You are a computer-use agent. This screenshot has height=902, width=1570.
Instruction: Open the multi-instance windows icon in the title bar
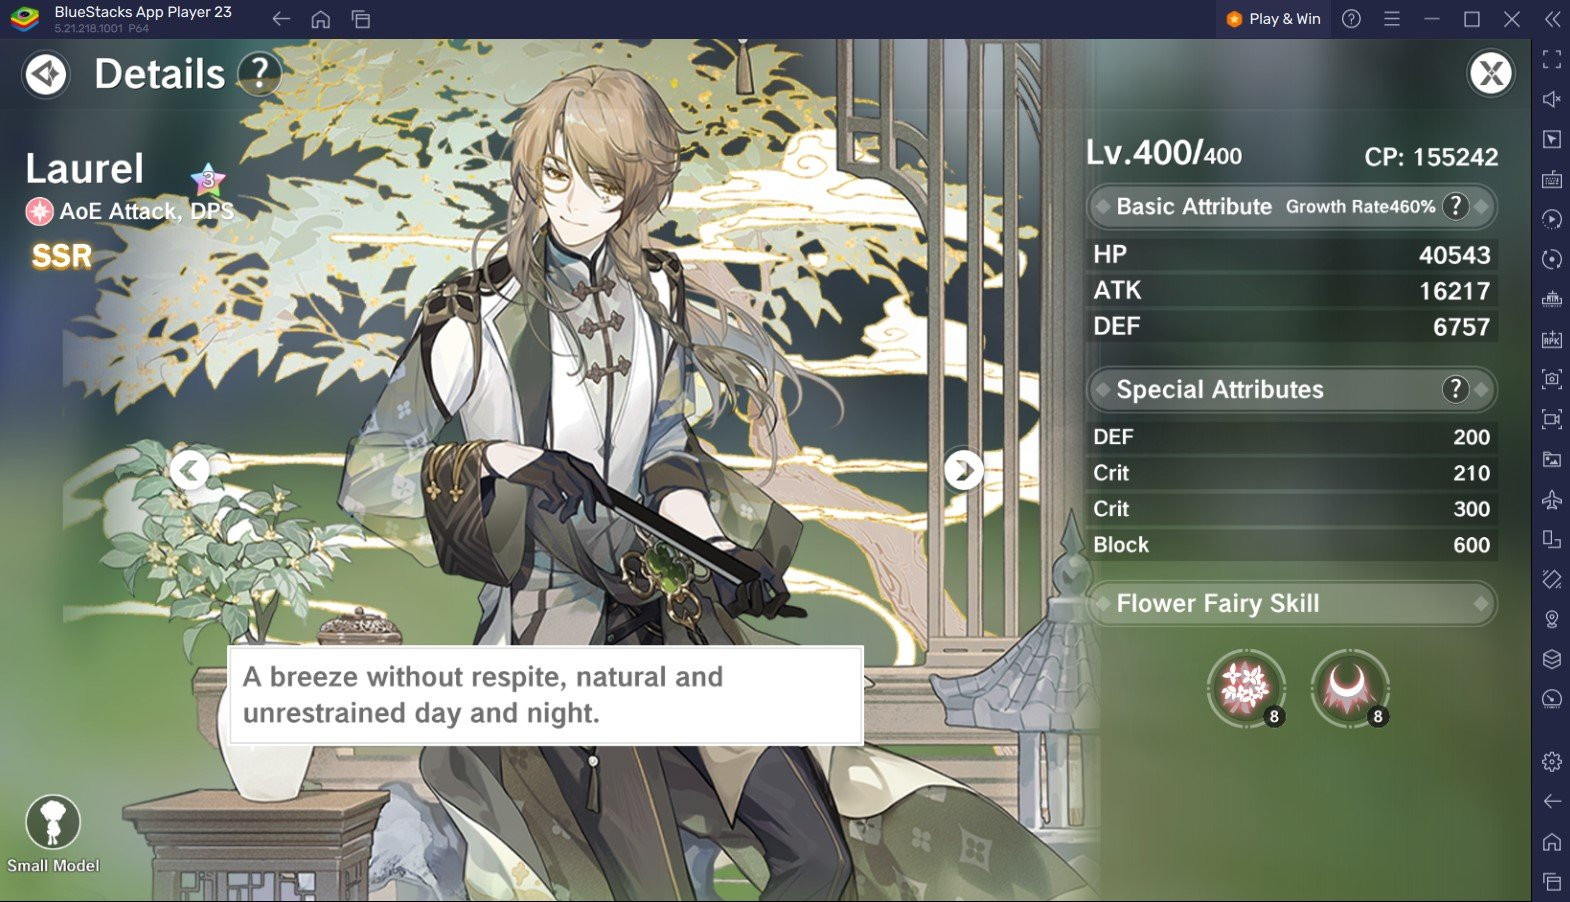click(361, 19)
